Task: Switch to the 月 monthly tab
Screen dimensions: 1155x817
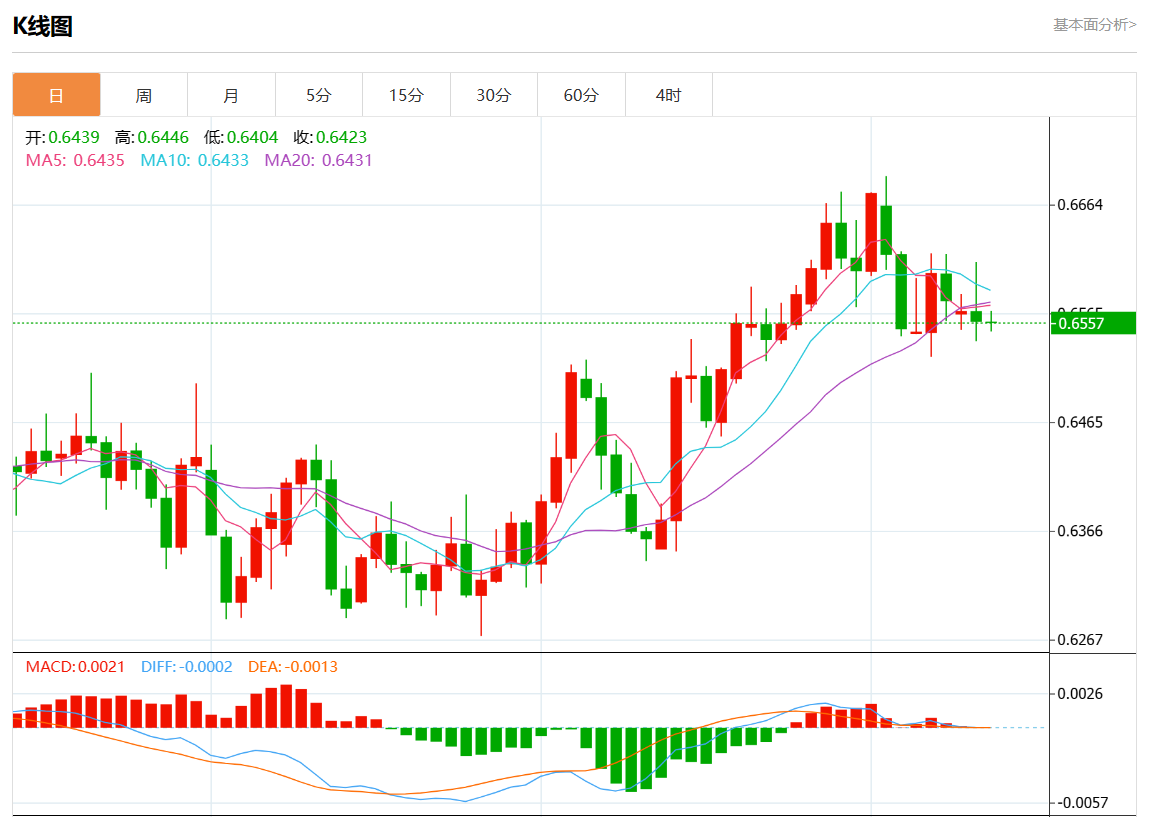Action: click(231, 95)
